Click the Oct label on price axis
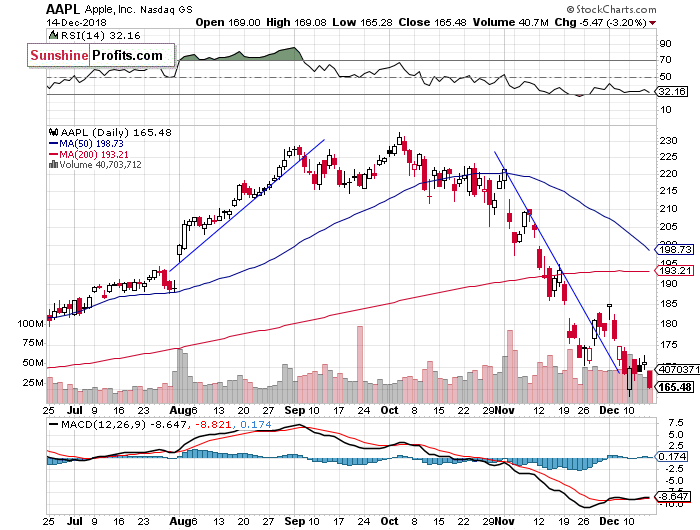The image size is (700, 530). [x=390, y=410]
